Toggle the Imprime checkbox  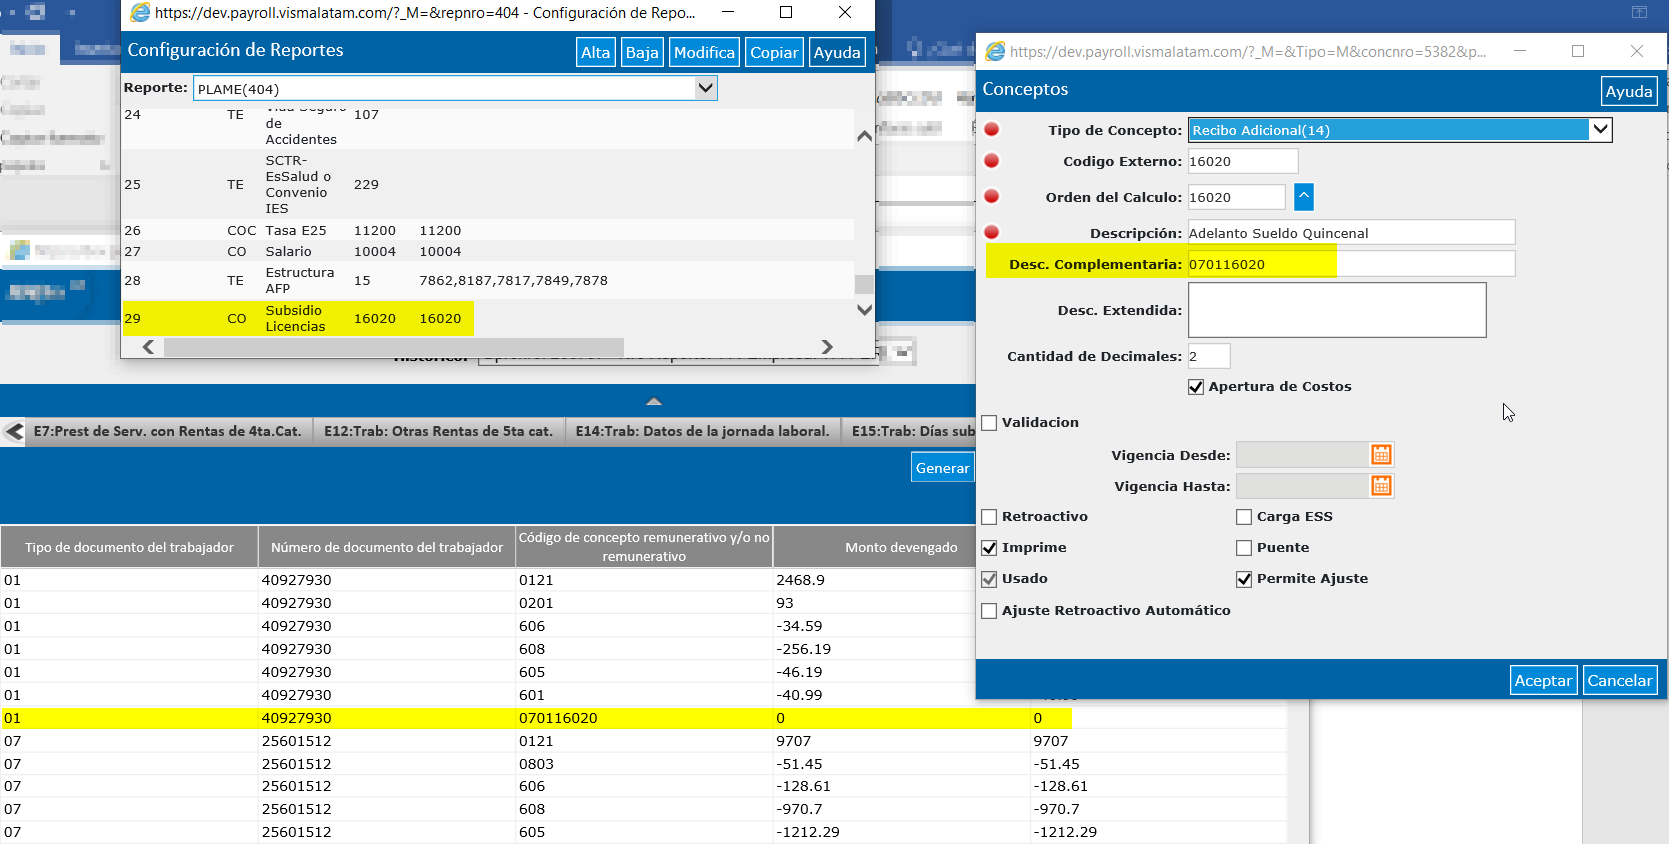990,548
